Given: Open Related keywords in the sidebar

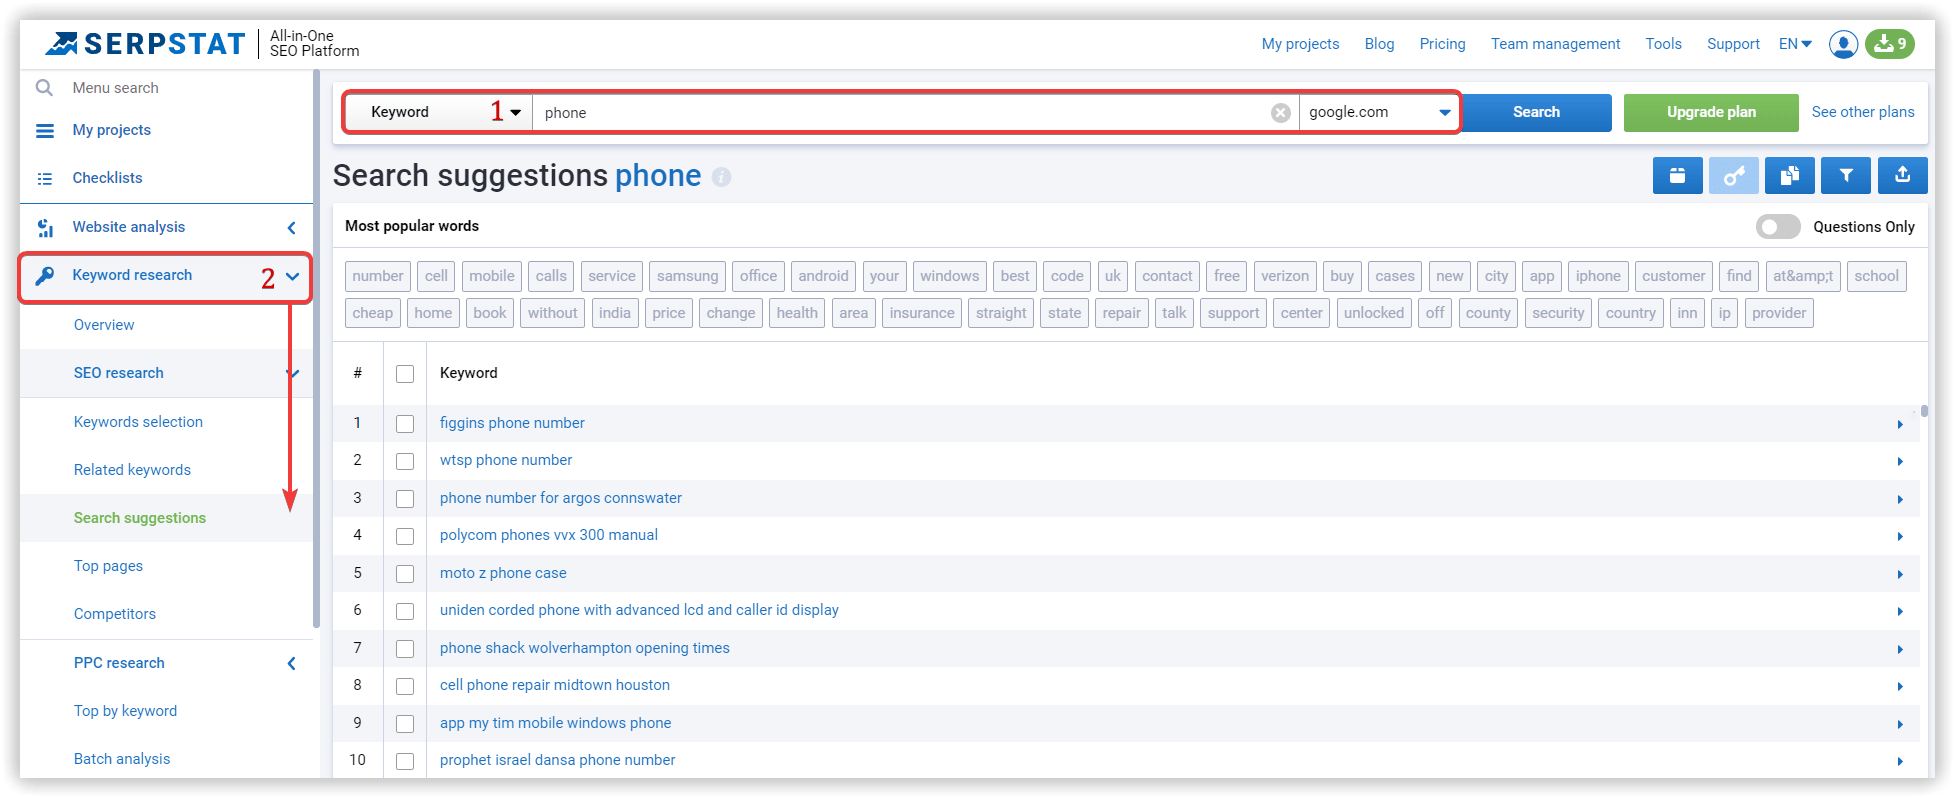Looking at the screenshot, I should pyautogui.click(x=132, y=470).
